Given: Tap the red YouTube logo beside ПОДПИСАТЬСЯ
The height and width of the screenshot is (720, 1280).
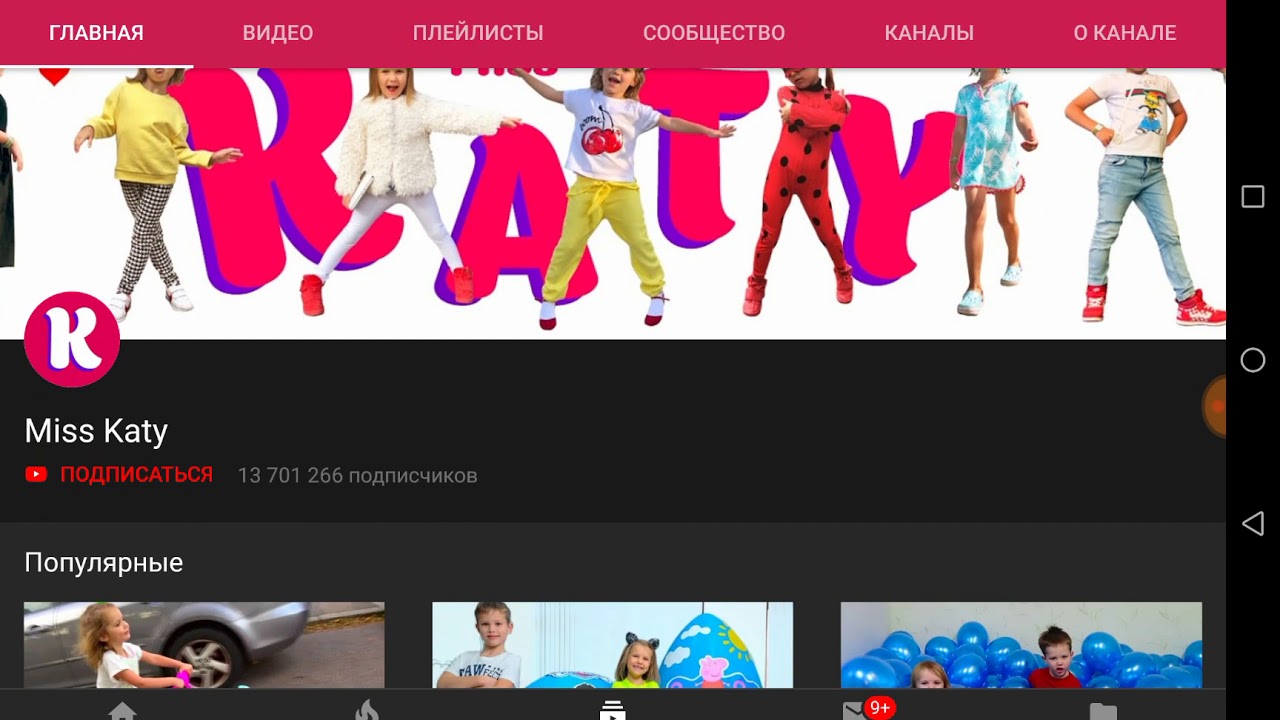Looking at the screenshot, I should (x=36, y=475).
